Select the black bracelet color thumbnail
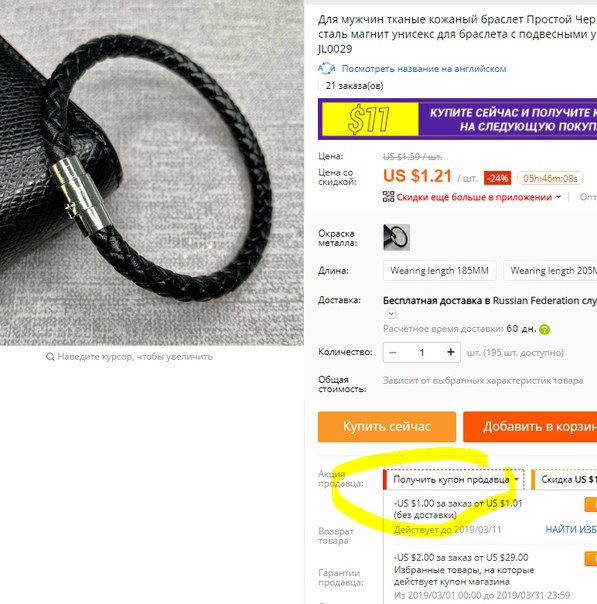Screen dimensions: 597x604 click(396, 237)
